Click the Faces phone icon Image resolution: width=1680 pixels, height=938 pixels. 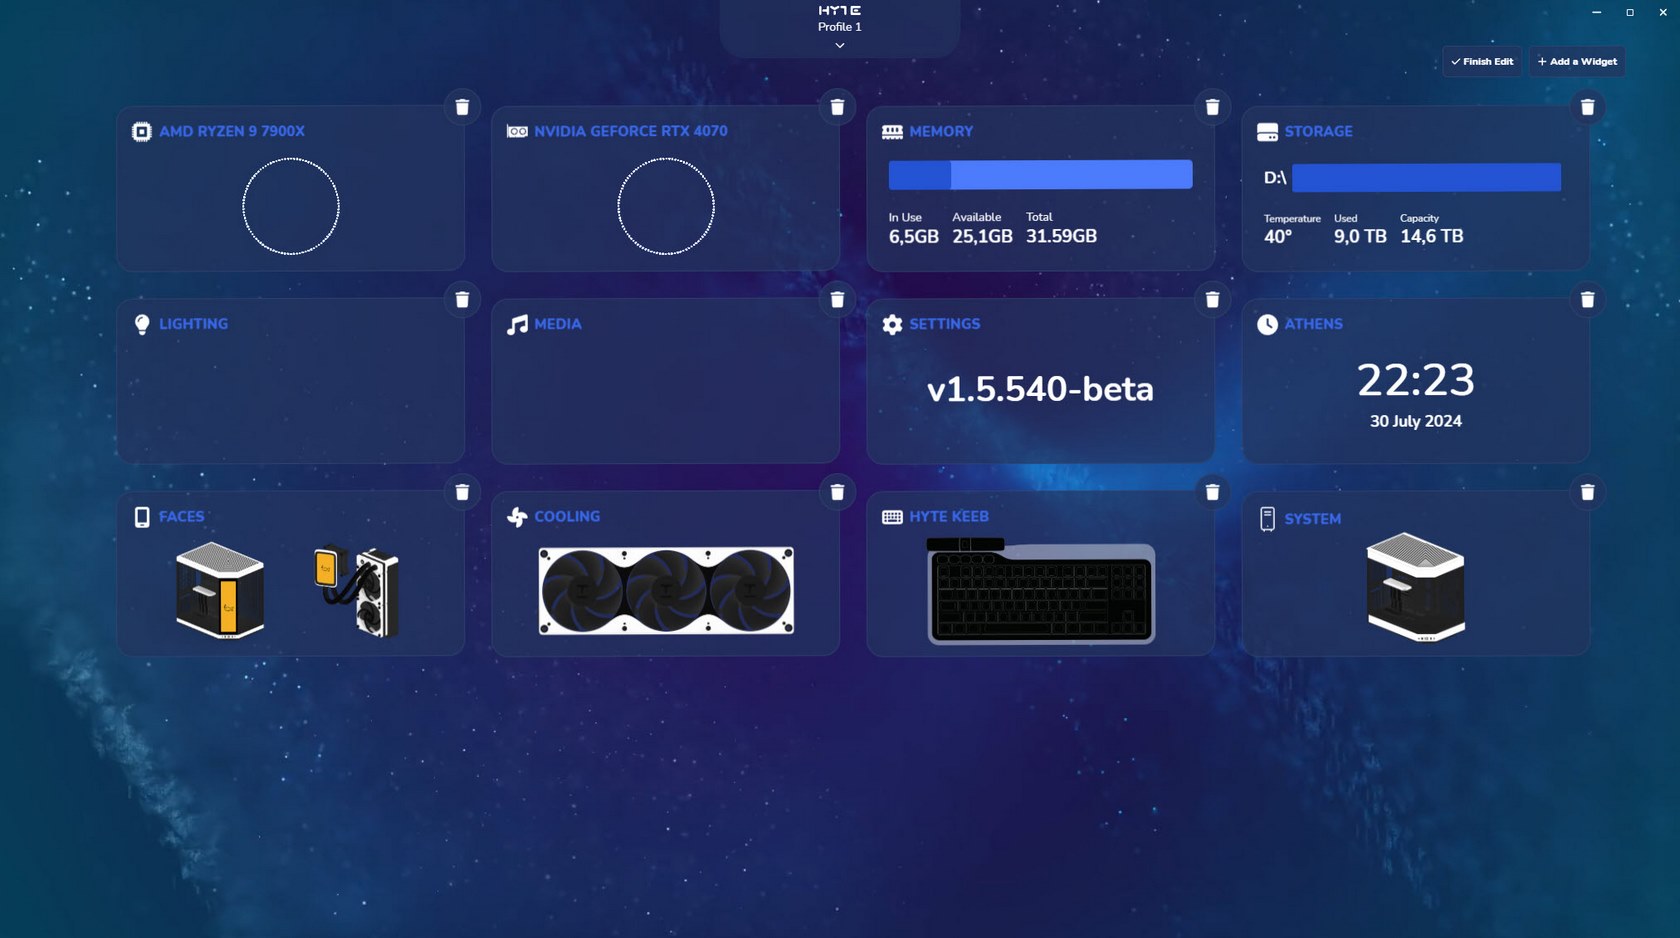[142, 517]
